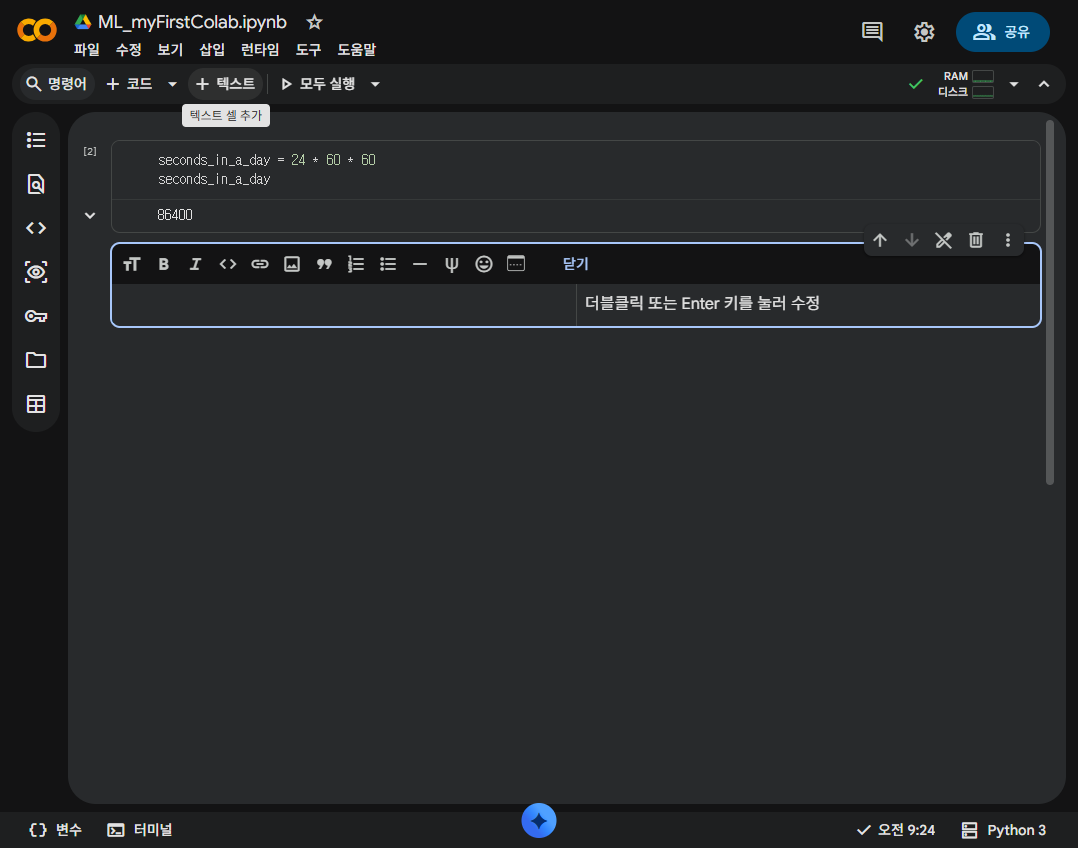The height and width of the screenshot is (848, 1078).
Task: Expand the runtime connection options dropdown
Action: click(x=1014, y=85)
